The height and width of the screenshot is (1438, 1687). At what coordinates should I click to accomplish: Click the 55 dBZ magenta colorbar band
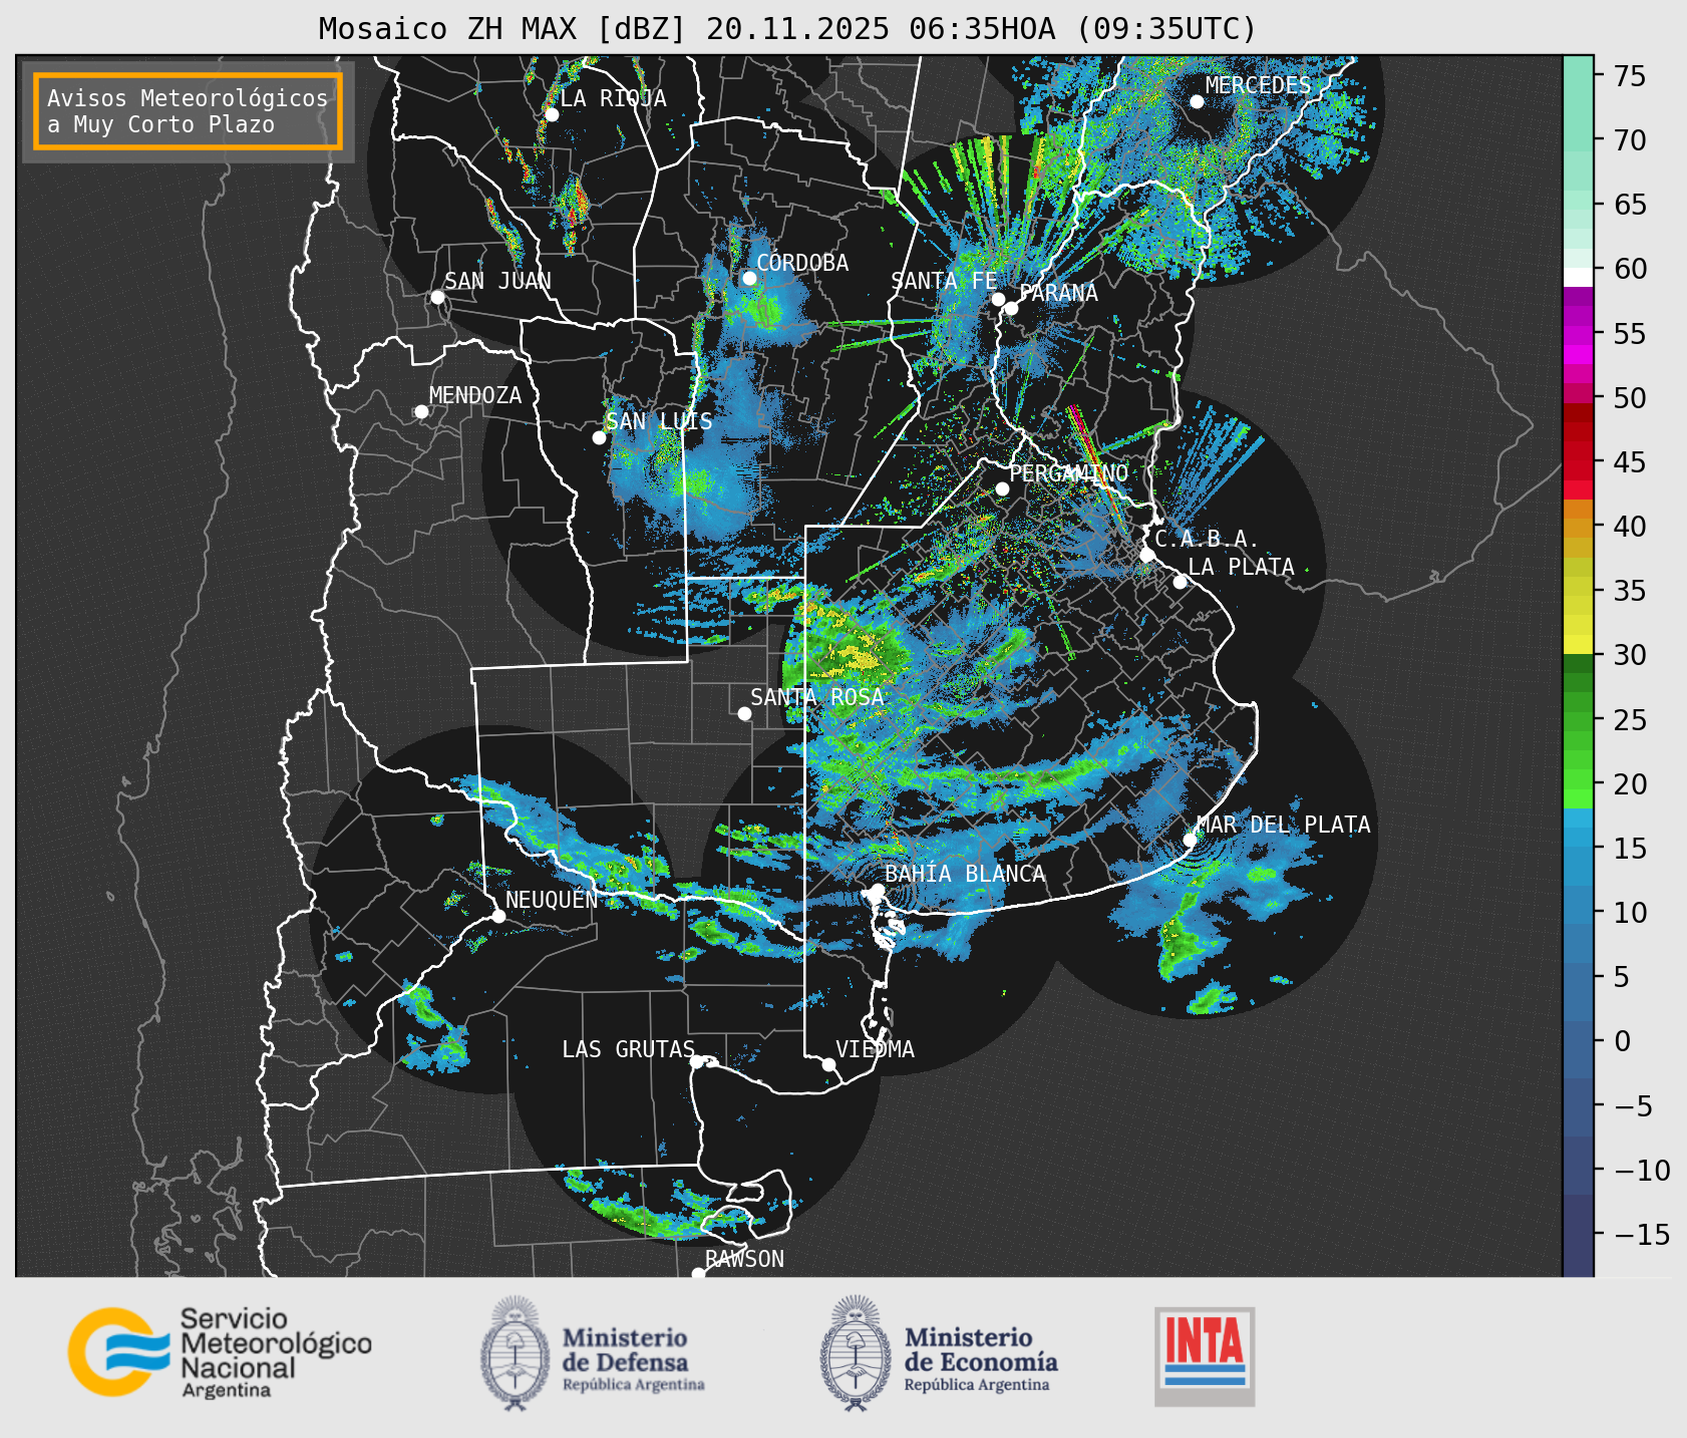point(1578,334)
